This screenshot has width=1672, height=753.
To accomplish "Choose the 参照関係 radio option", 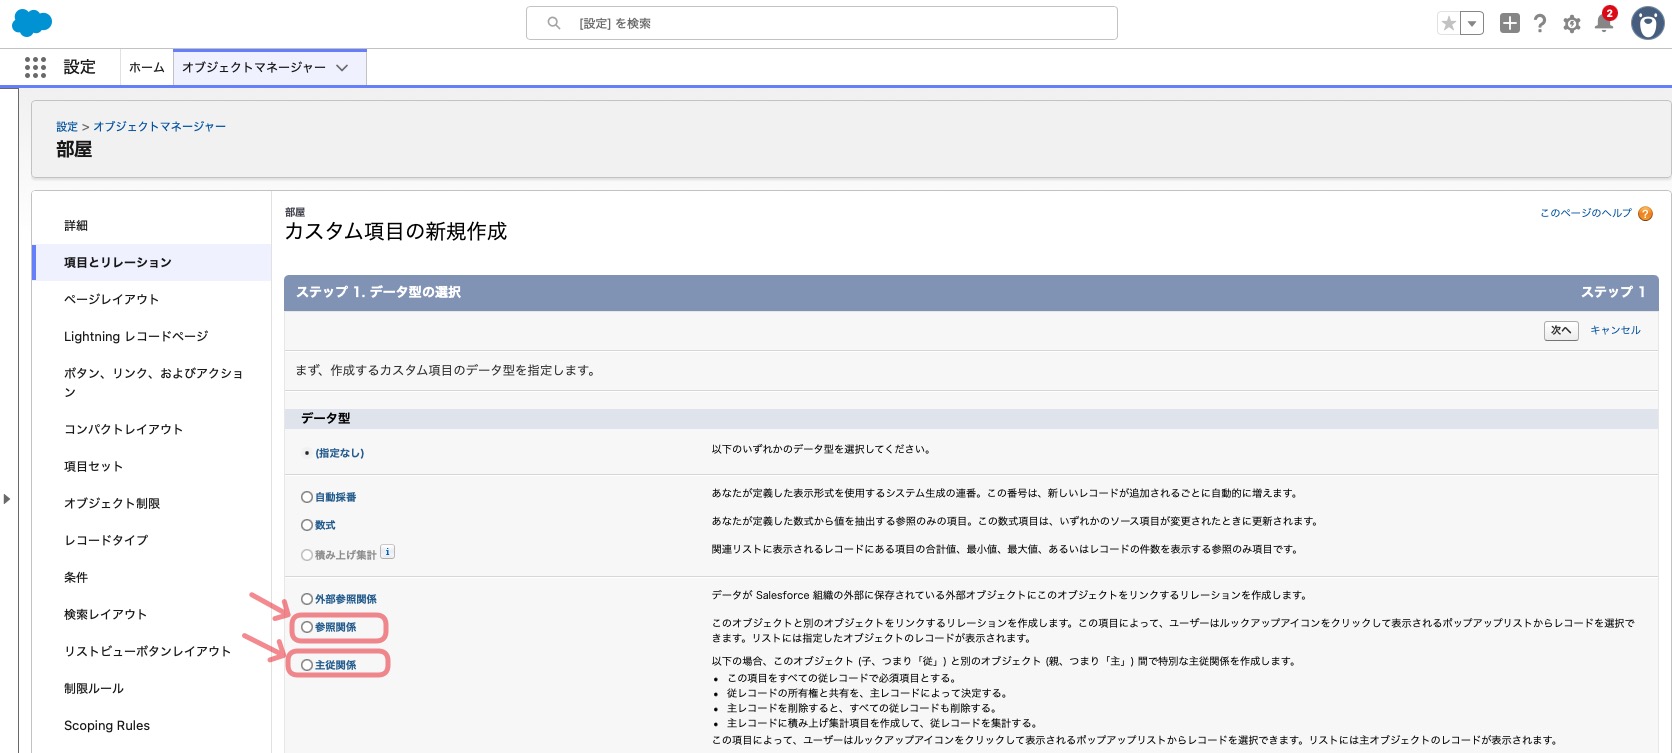I will tap(307, 627).
